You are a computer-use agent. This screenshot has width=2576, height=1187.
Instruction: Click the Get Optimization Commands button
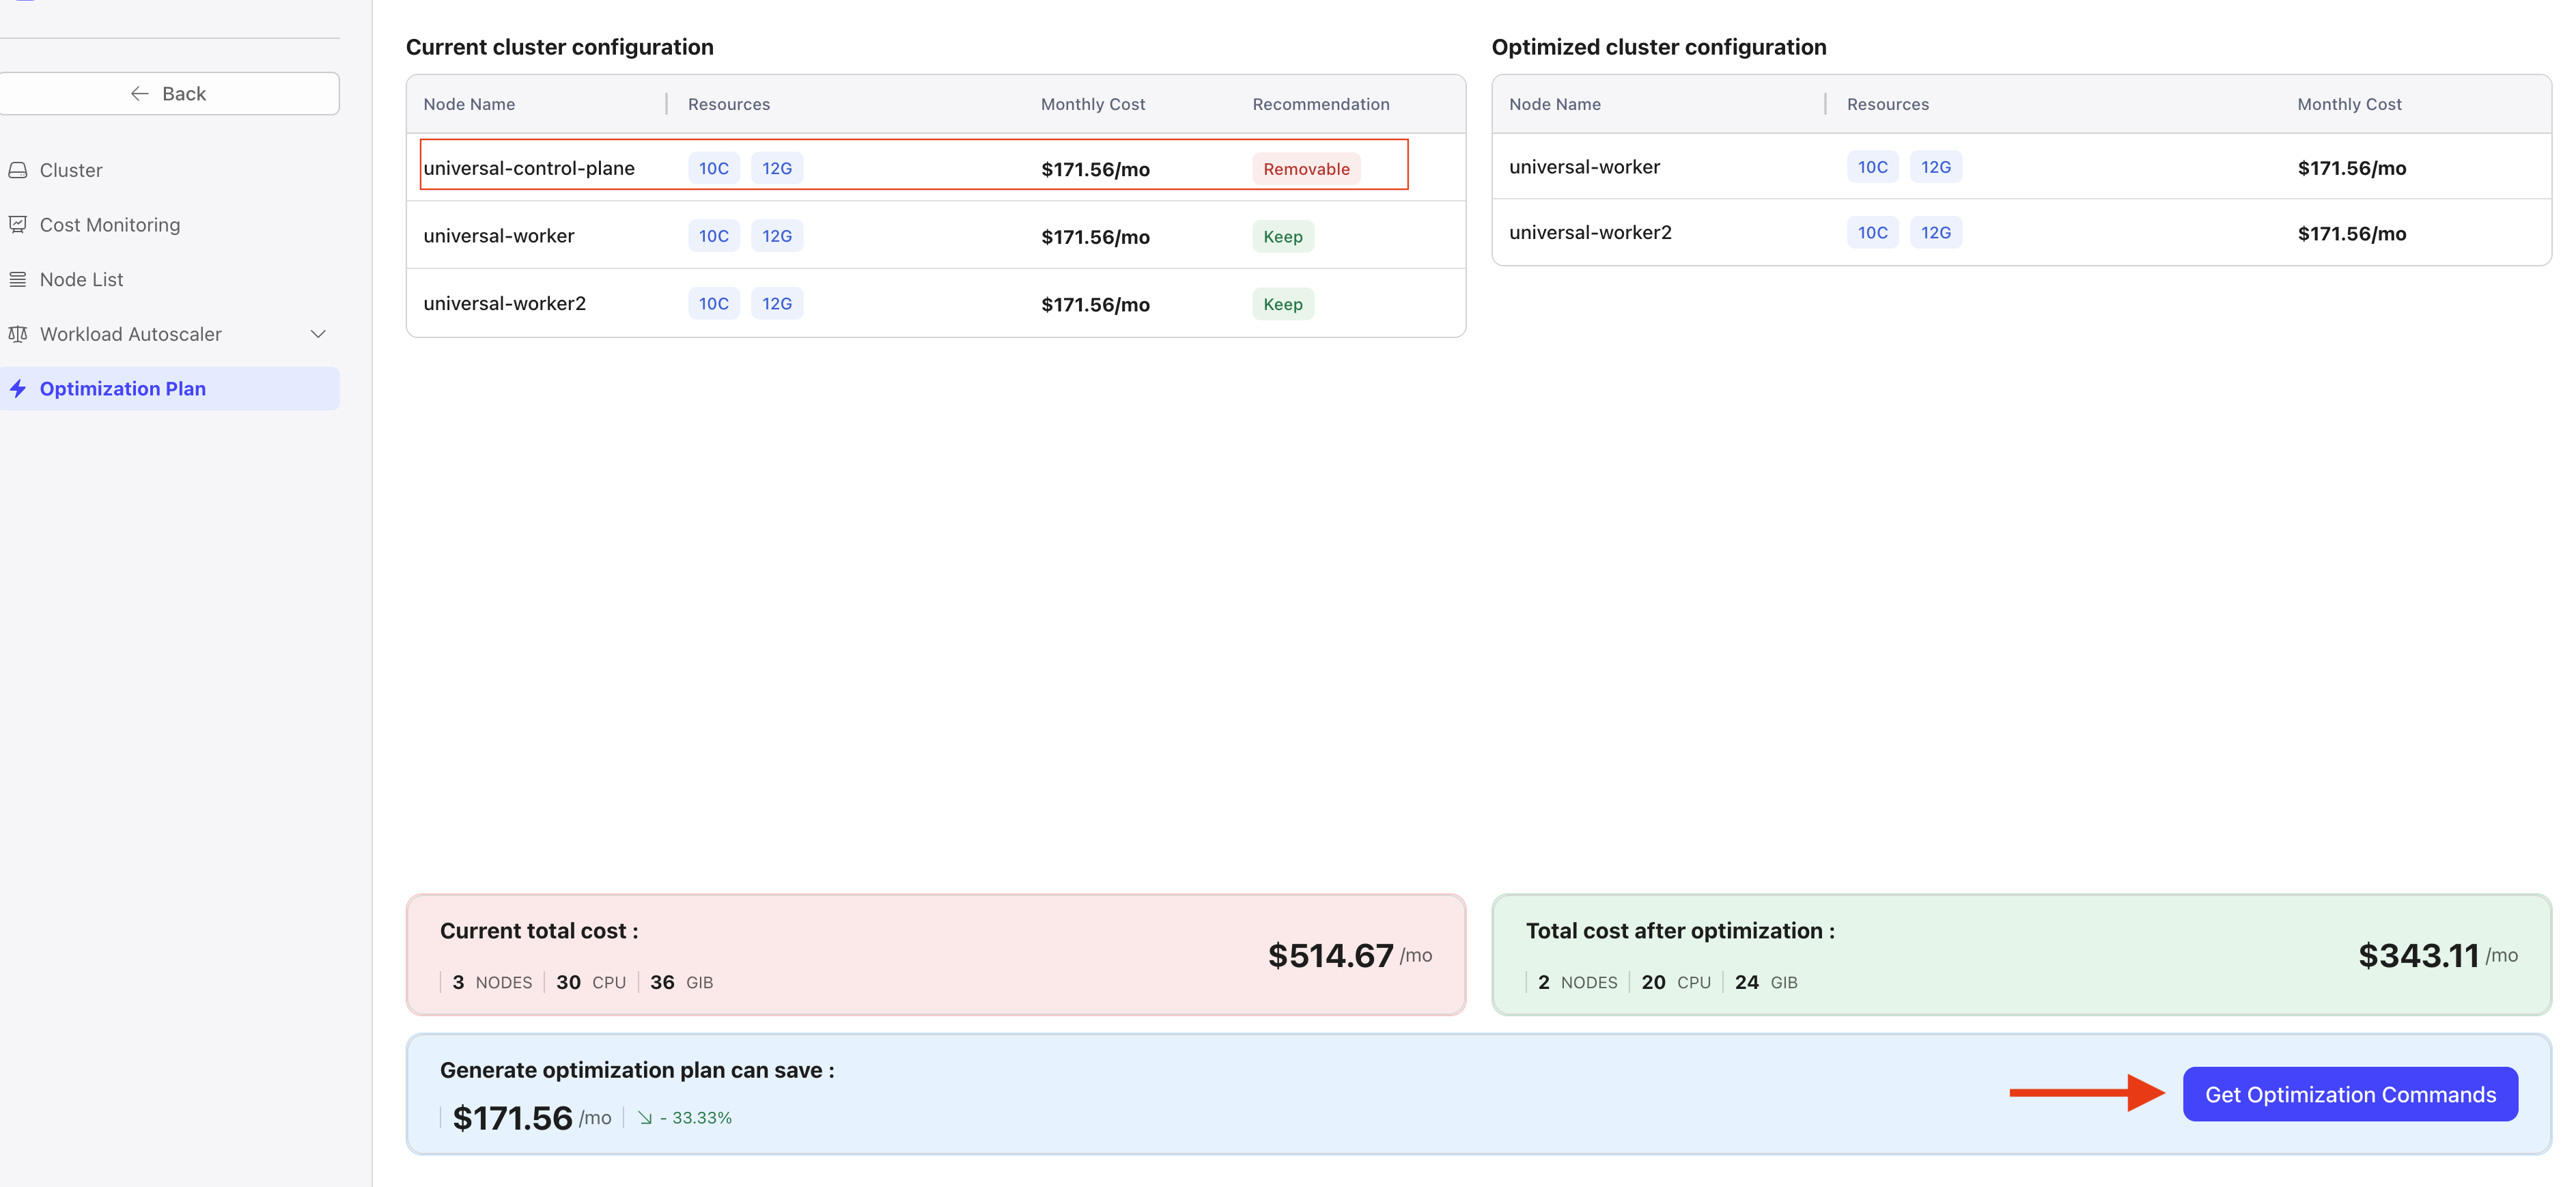tap(2350, 1094)
